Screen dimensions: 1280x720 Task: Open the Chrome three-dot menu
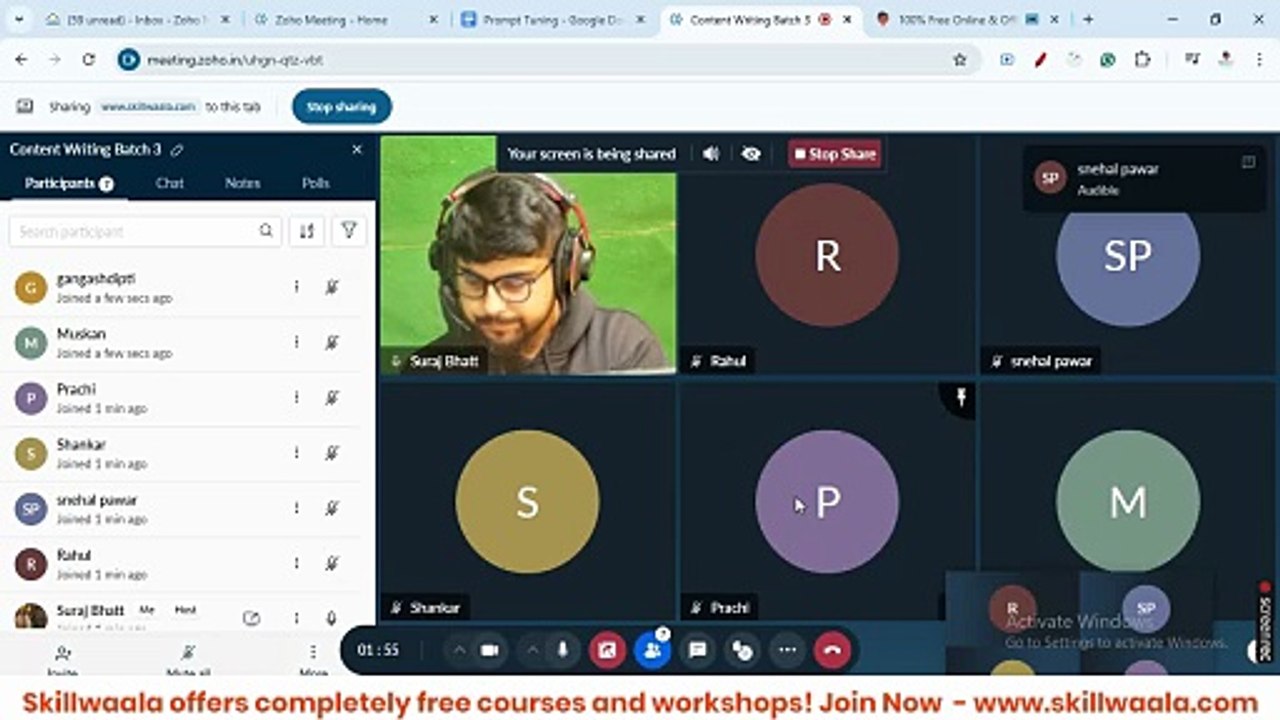pos(1259,60)
